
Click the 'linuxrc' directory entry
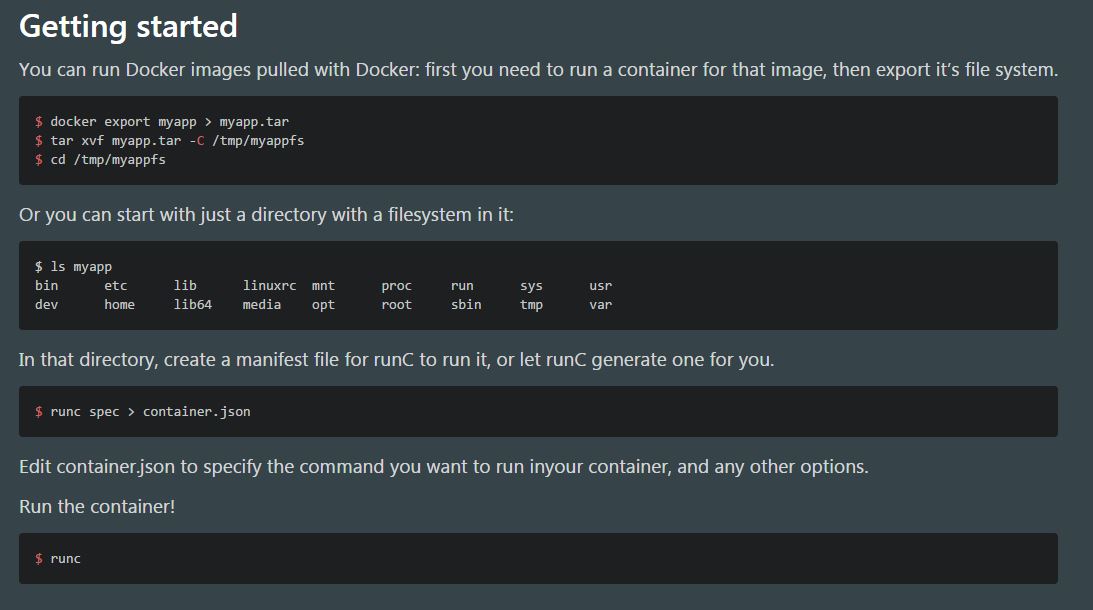[269, 286]
